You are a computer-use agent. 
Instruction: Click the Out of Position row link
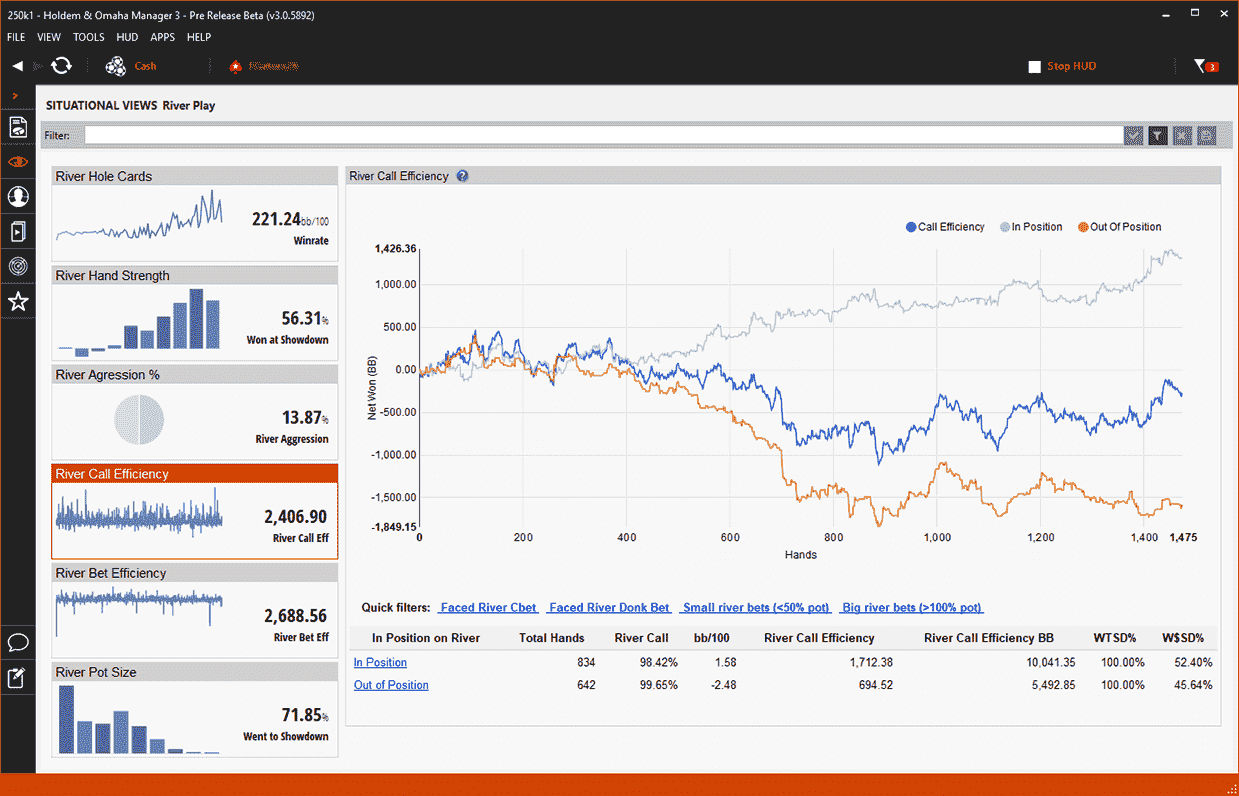pos(391,685)
